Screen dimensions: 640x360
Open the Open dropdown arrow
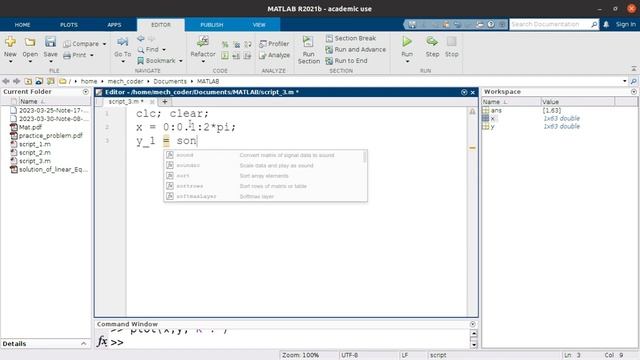[30, 62]
